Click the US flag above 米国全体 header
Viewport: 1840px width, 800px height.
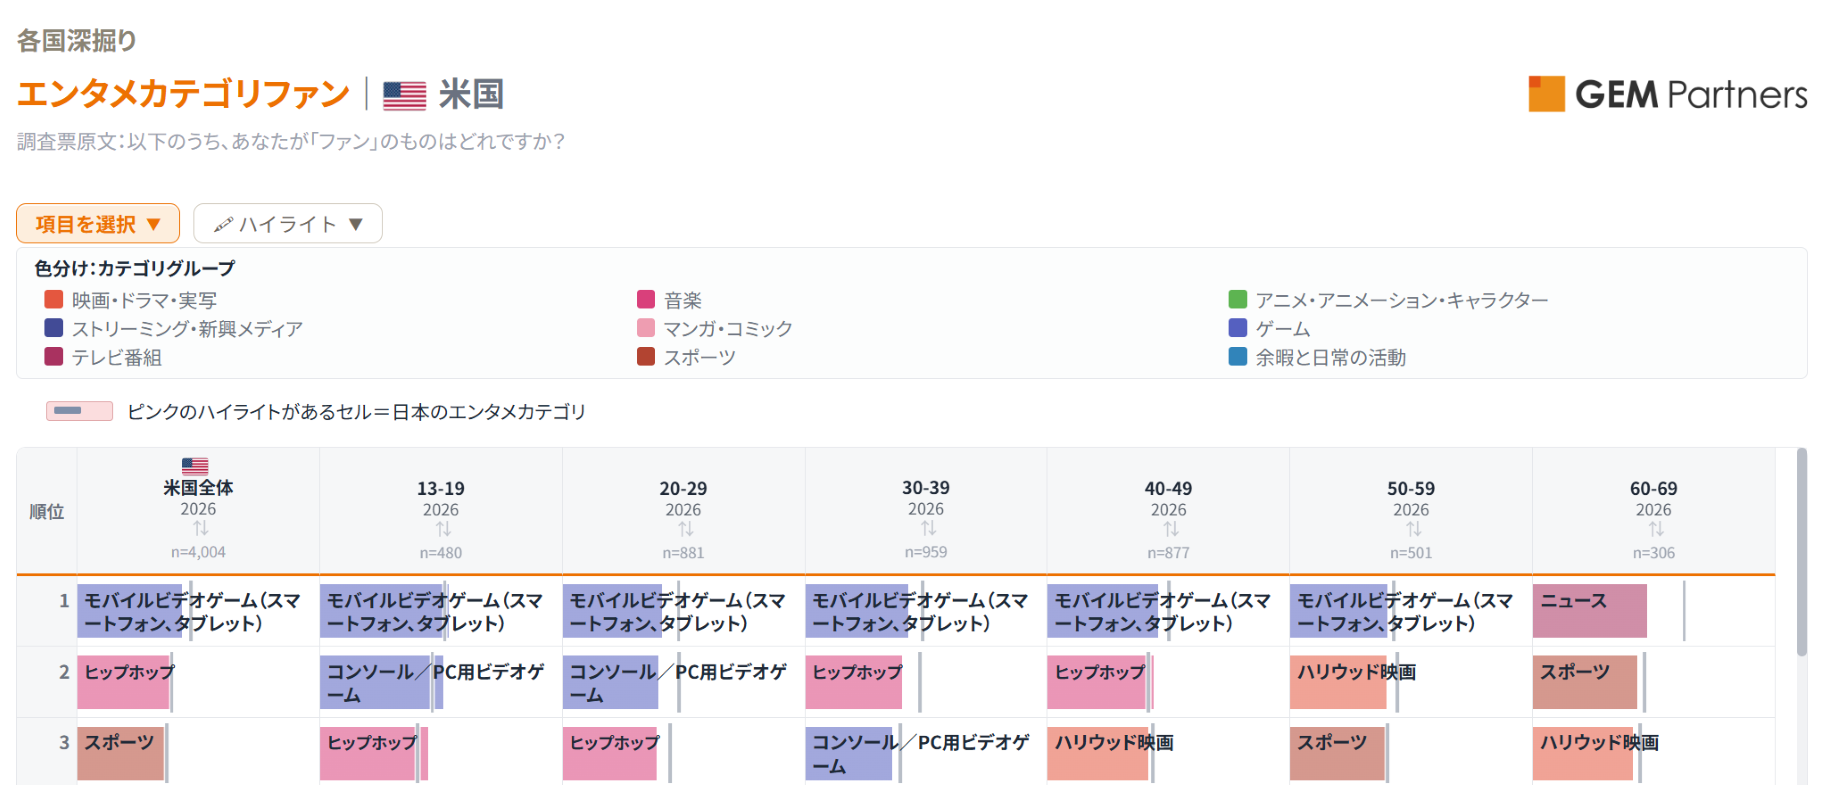[195, 466]
